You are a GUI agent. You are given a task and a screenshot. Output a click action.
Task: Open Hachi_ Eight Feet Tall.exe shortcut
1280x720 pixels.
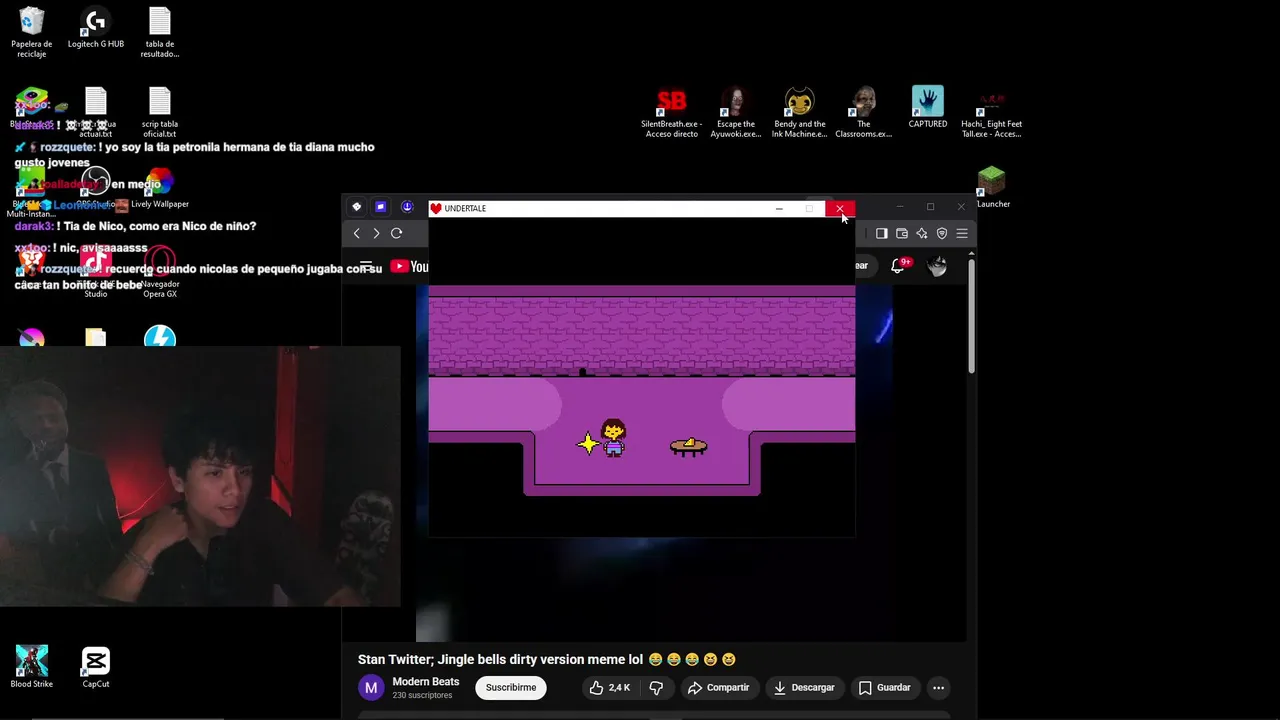click(992, 113)
